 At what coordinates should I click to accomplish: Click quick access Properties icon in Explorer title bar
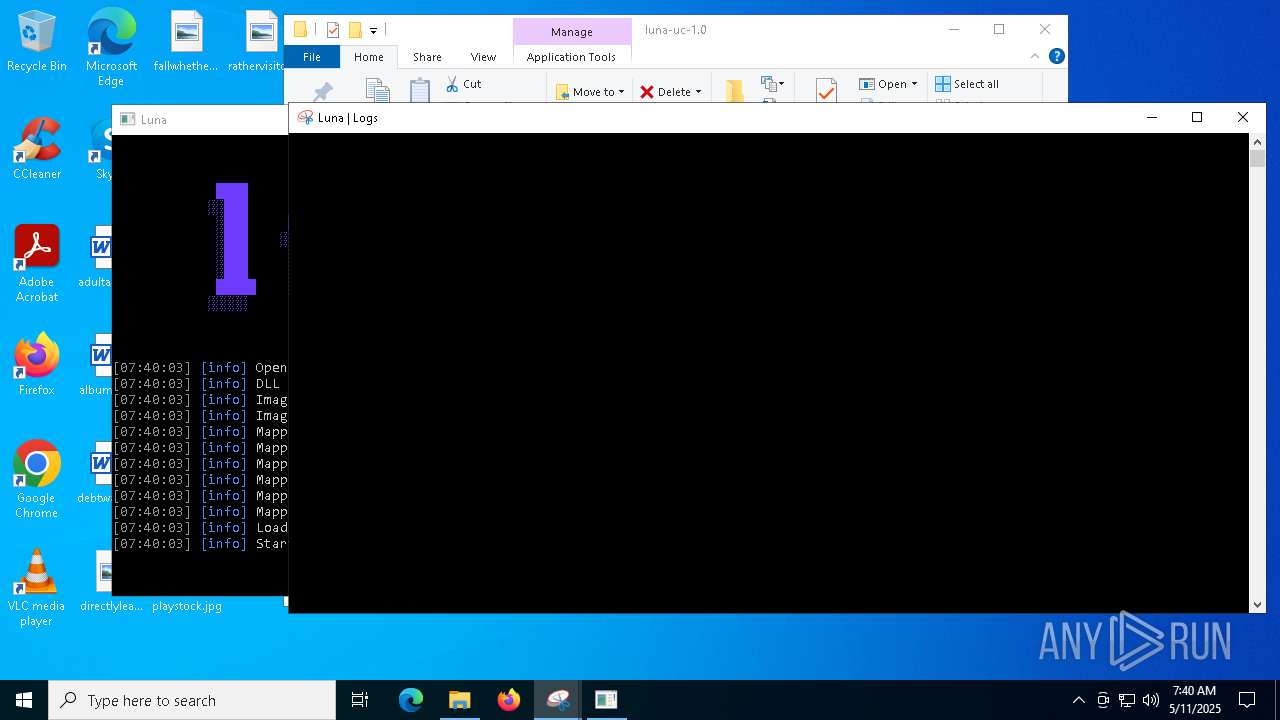pos(333,30)
